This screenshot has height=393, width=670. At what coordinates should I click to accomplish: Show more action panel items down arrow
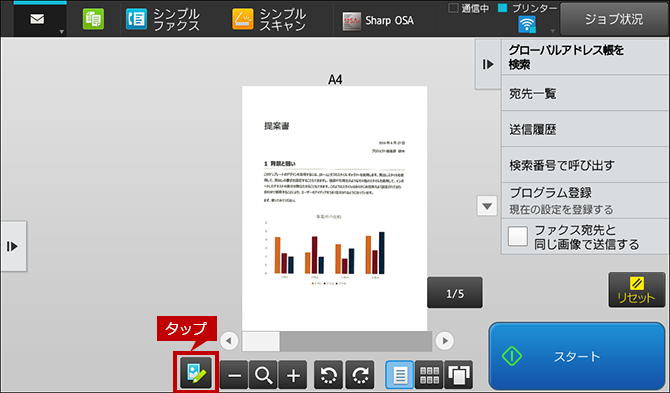pyautogui.click(x=487, y=206)
